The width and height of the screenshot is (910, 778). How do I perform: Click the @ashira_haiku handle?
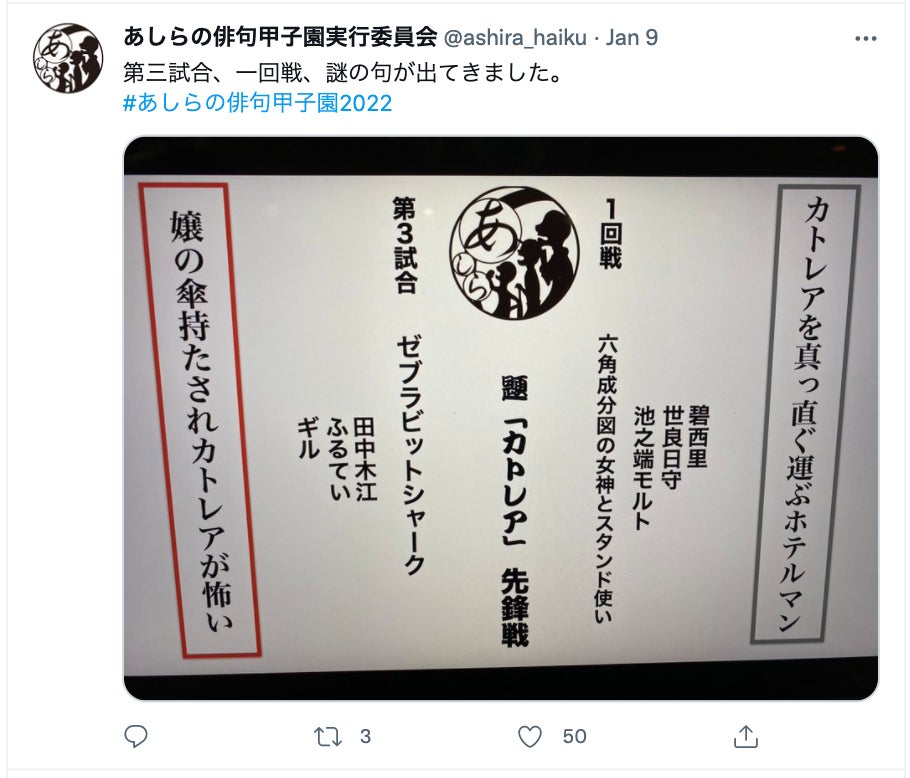[x=515, y=38]
